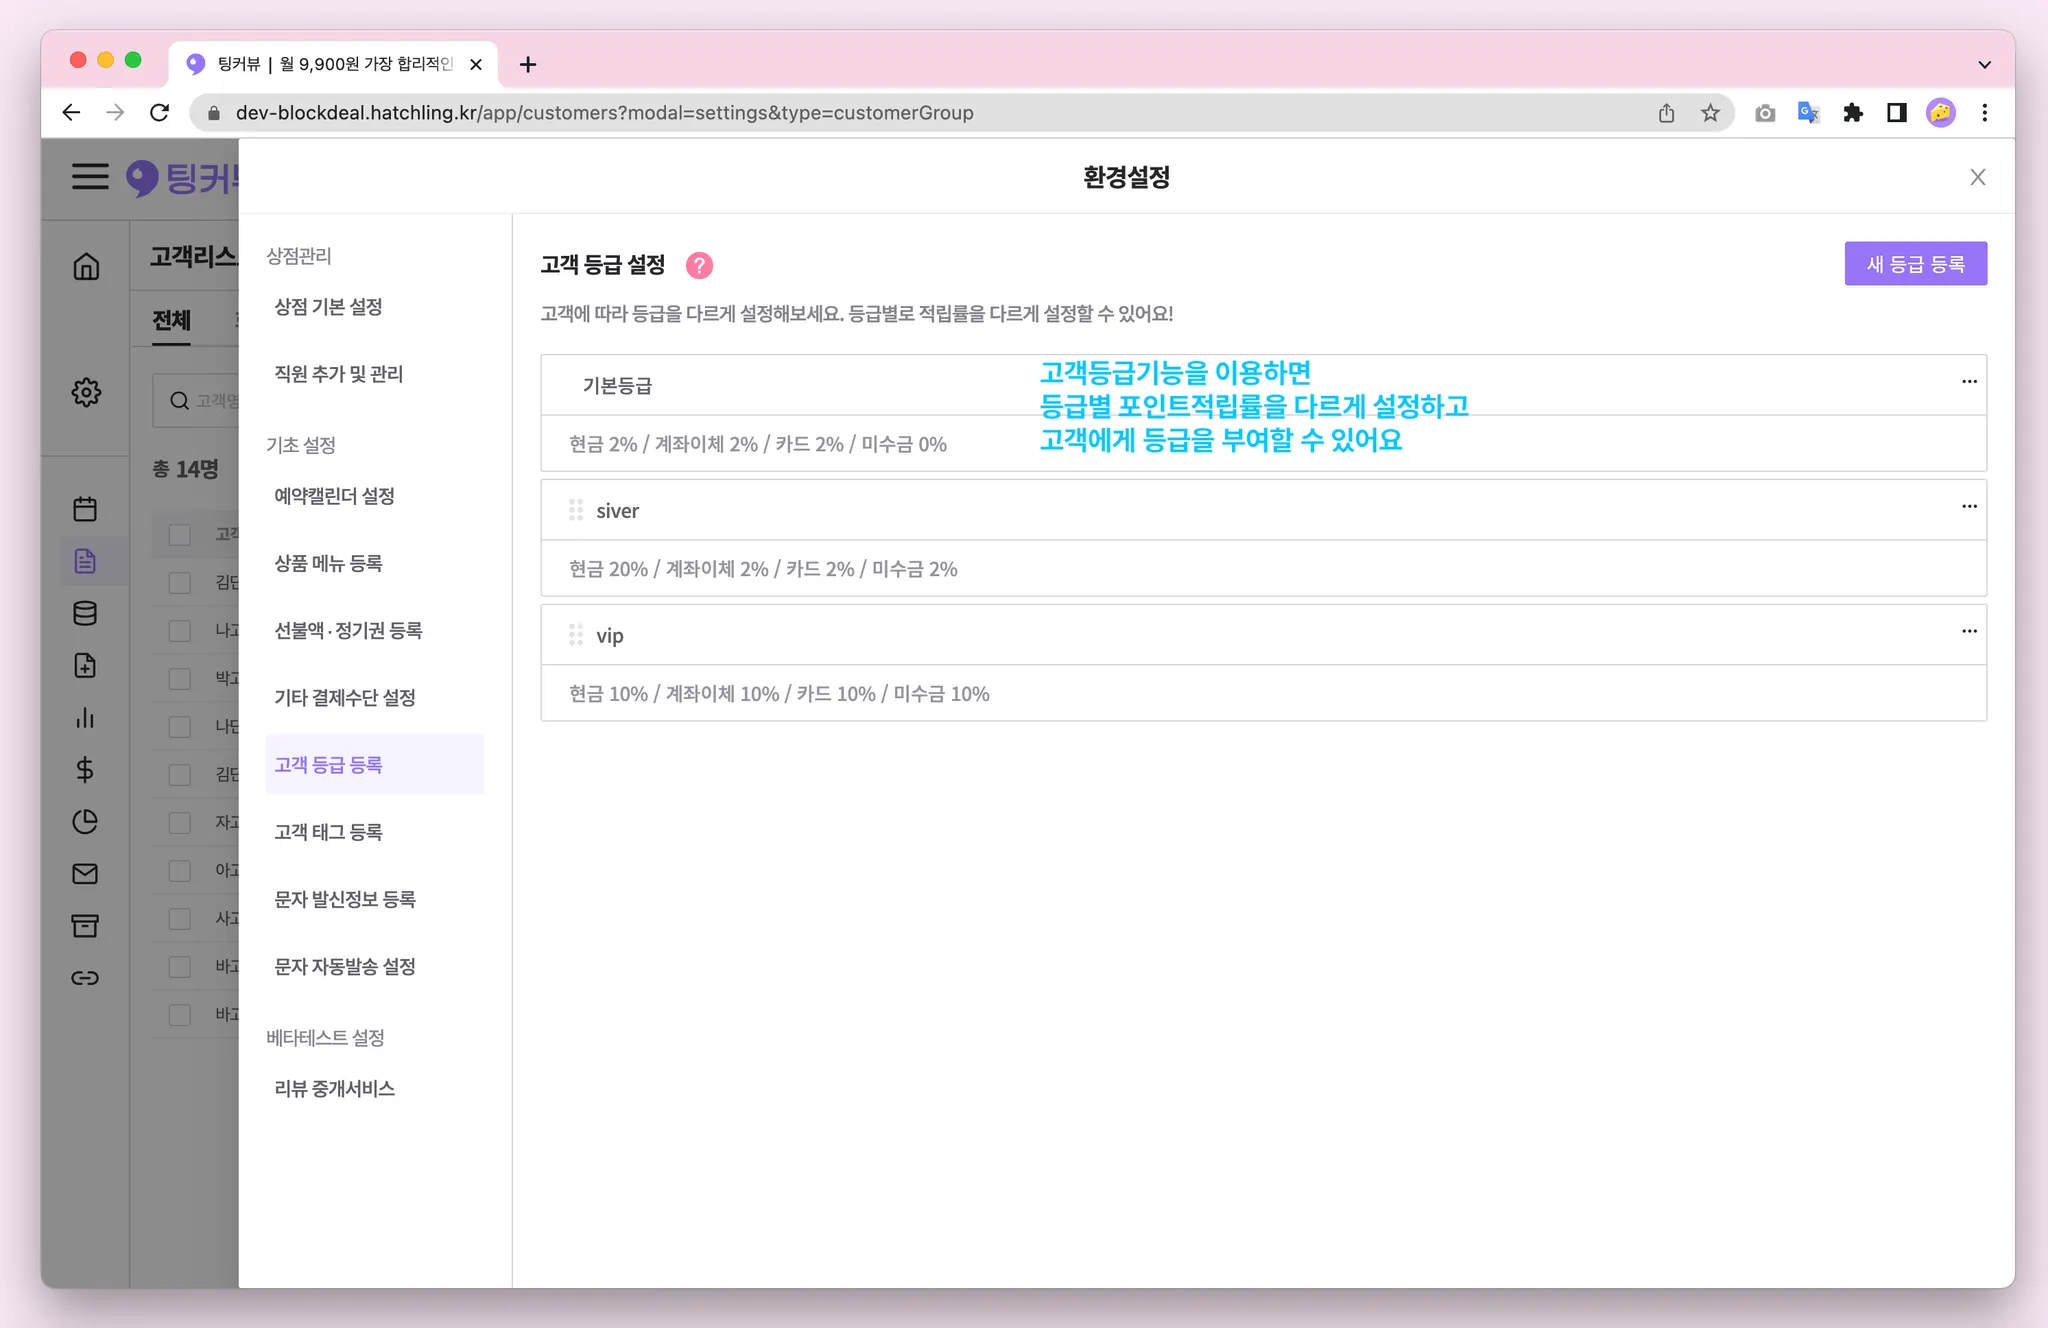This screenshot has height=1328, width=2048.
Task: Click the bar chart statistics icon
Action: [x=85, y=718]
